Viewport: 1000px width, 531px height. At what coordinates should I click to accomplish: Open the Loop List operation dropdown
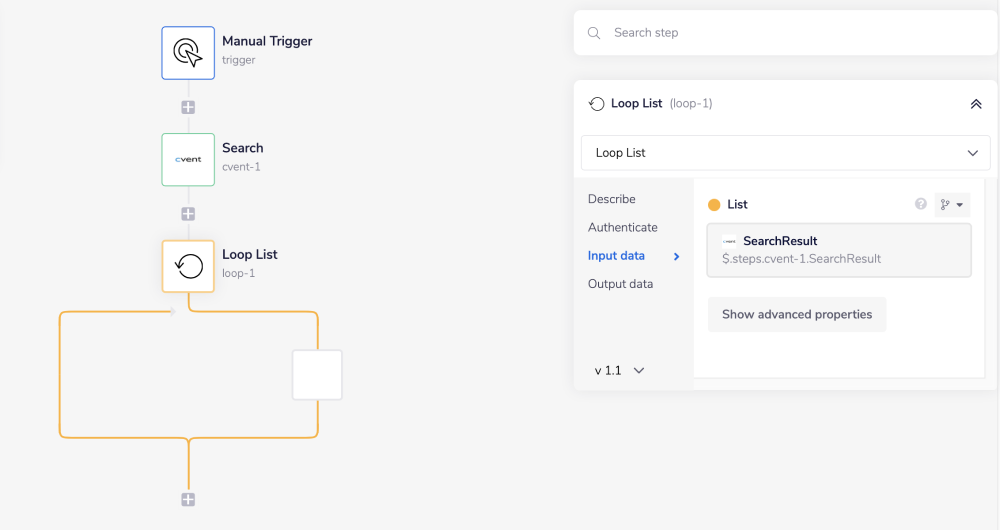tap(785, 153)
